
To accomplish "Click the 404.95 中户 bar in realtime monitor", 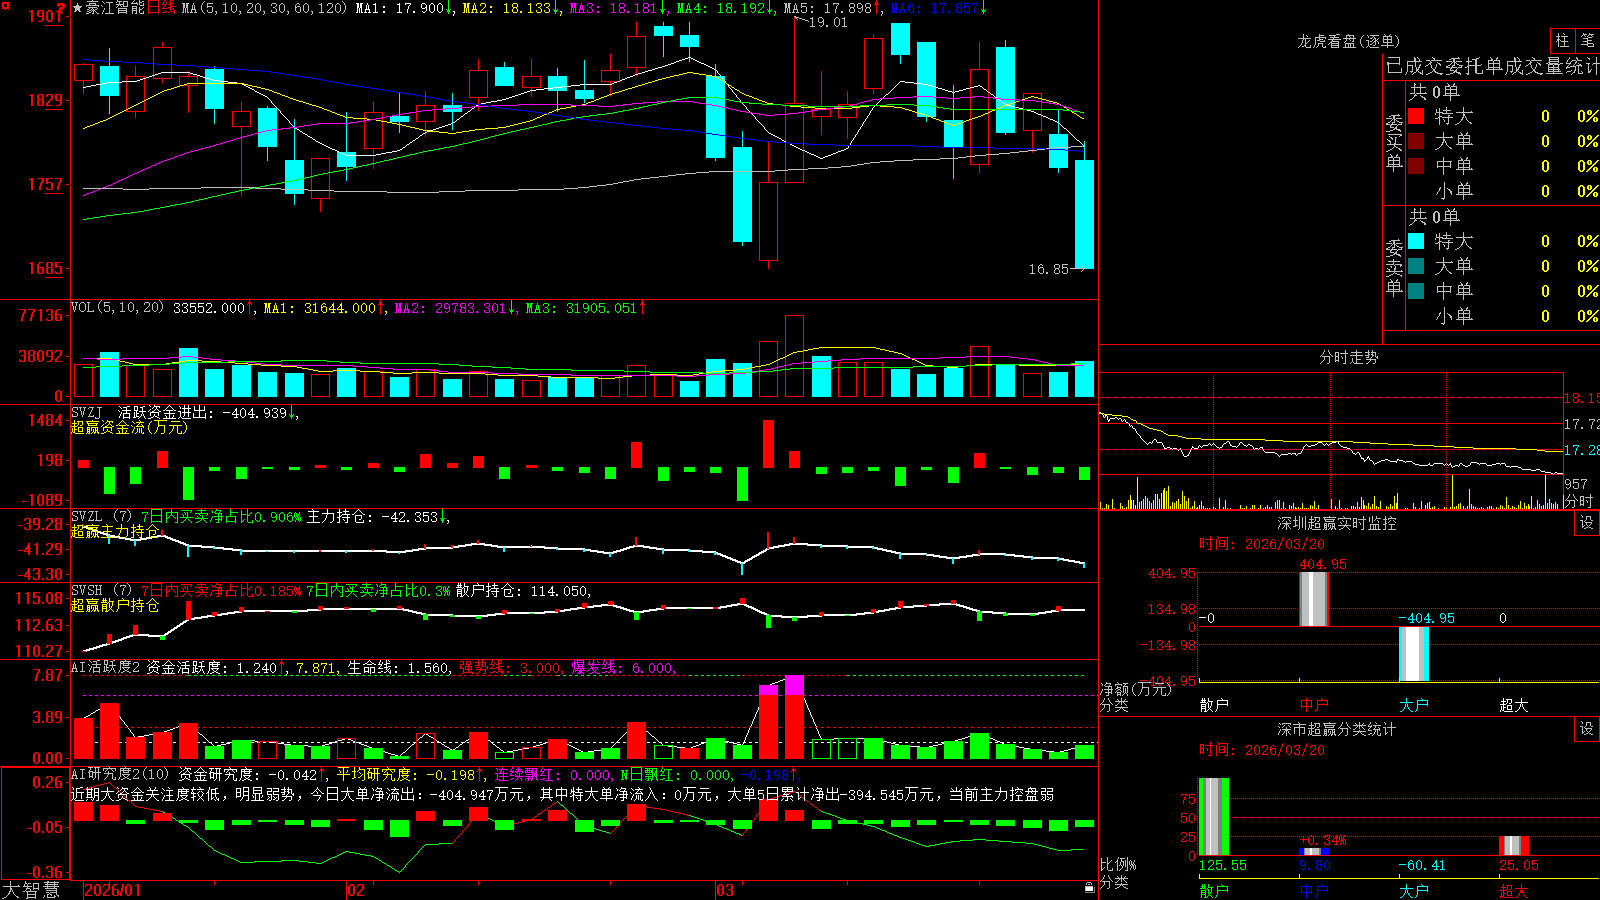I will coord(1314,599).
